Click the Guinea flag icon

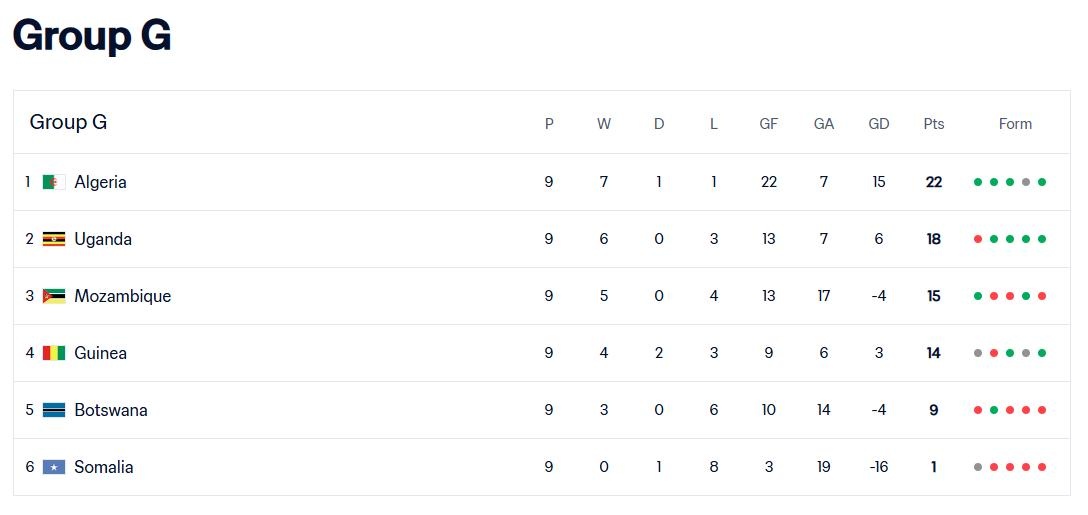pos(54,353)
